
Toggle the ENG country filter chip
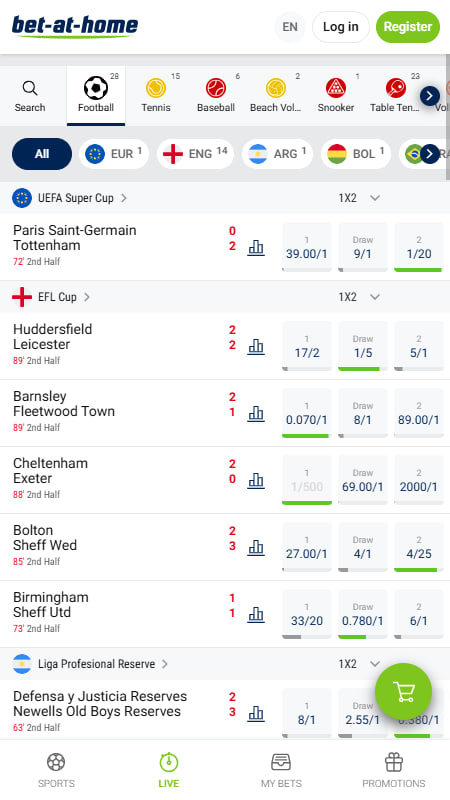[195, 154]
